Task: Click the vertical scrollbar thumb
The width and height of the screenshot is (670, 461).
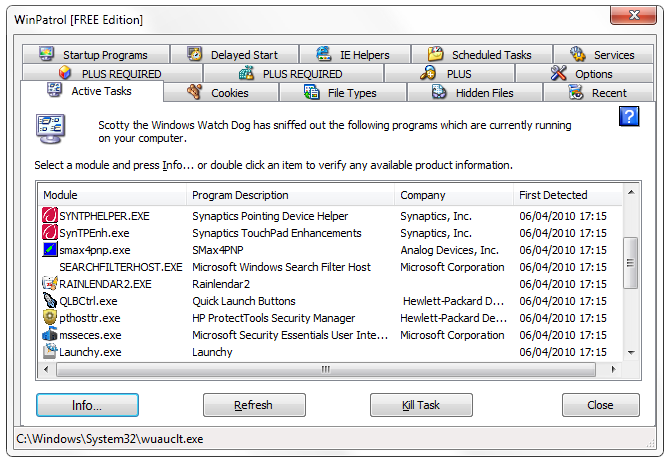Action: [630, 262]
